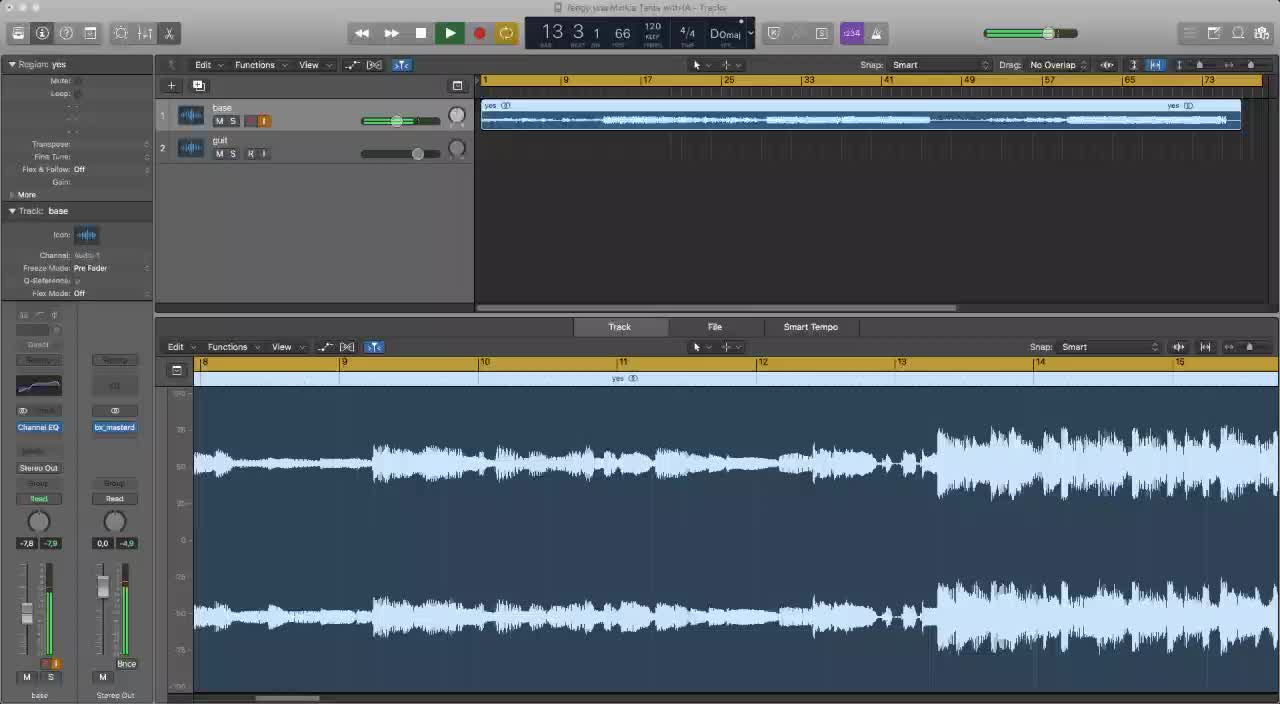1280x704 pixels.
Task: Open the Editors scissors icon
Action: [x=169, y=33]
